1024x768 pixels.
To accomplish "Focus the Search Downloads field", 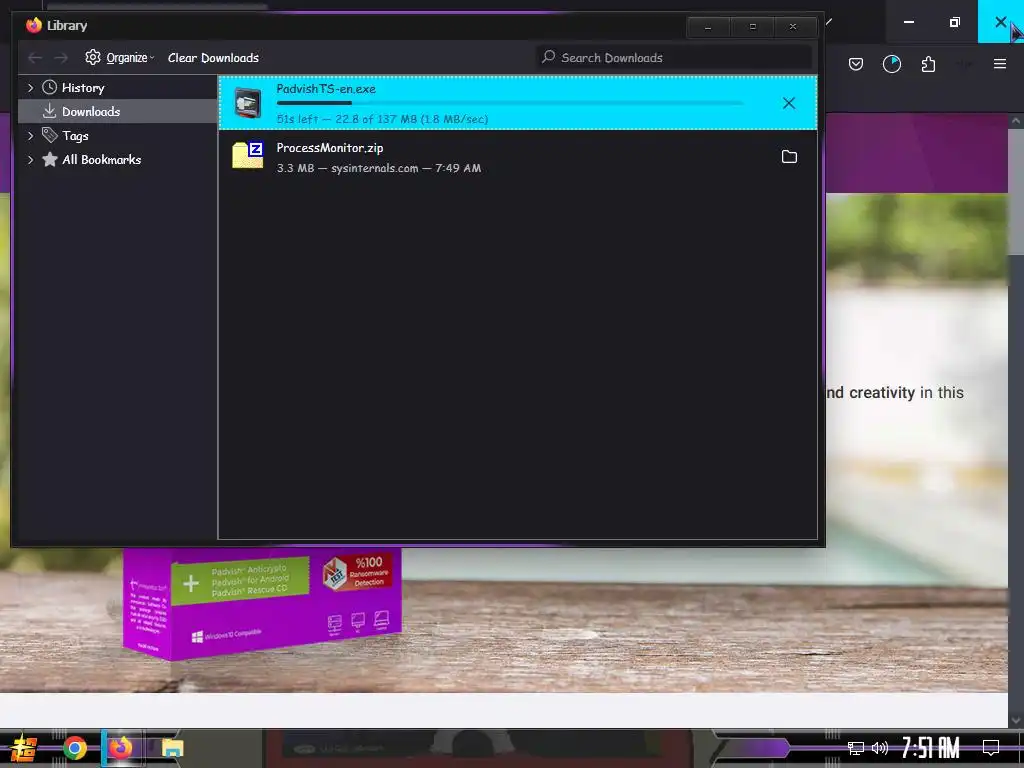I will pos(674,57).
